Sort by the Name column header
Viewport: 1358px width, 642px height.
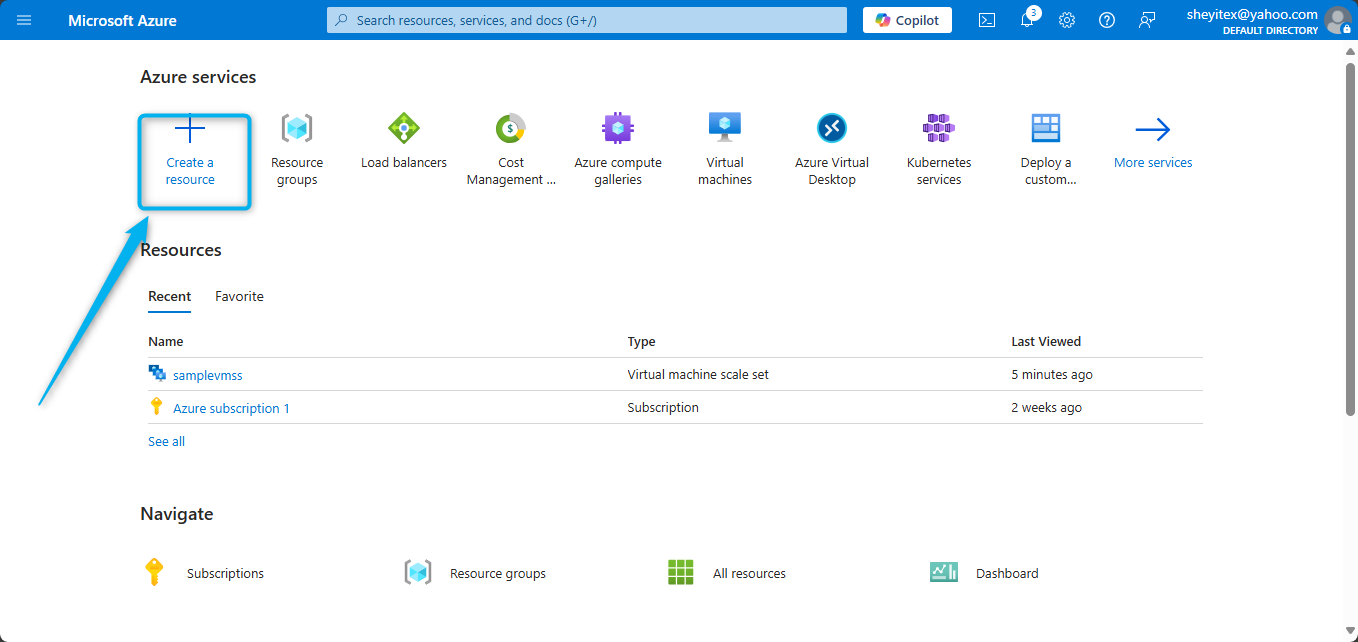(166, 341)
